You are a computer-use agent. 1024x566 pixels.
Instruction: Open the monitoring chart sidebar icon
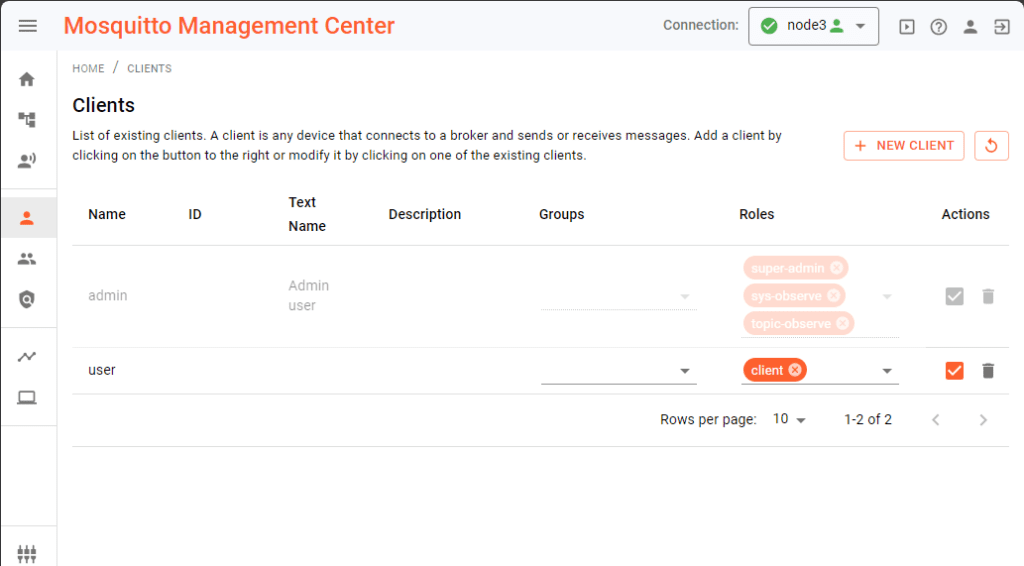pos(27,356)
